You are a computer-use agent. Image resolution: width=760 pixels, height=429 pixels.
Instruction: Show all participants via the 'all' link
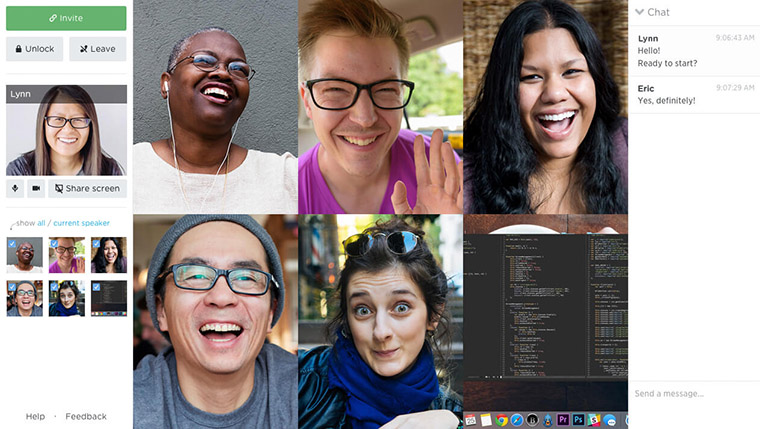point(41,223)
